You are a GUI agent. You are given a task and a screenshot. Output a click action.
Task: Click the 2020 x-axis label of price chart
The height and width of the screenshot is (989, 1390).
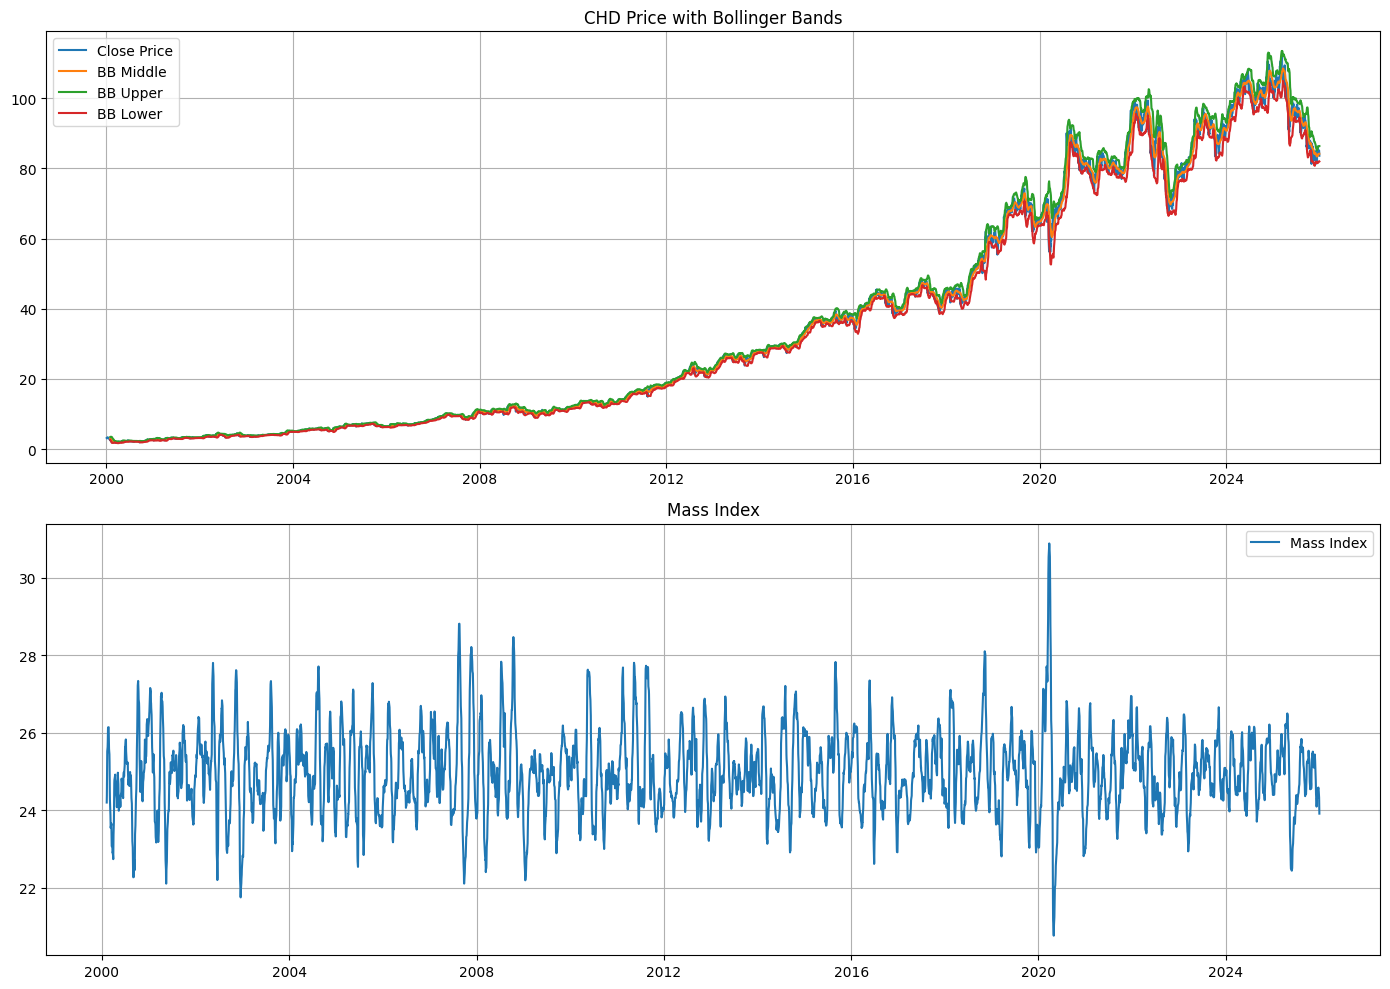point(1040,479)
